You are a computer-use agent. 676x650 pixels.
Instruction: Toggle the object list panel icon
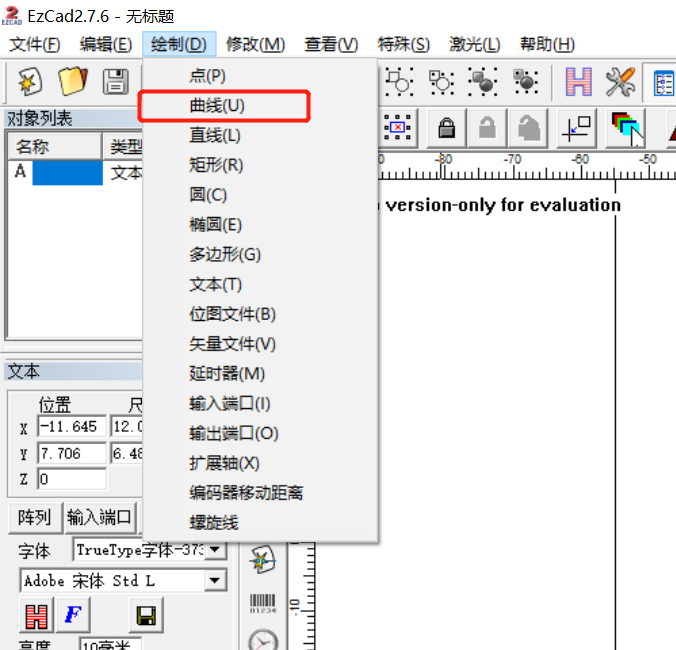[x=662, y=83]
